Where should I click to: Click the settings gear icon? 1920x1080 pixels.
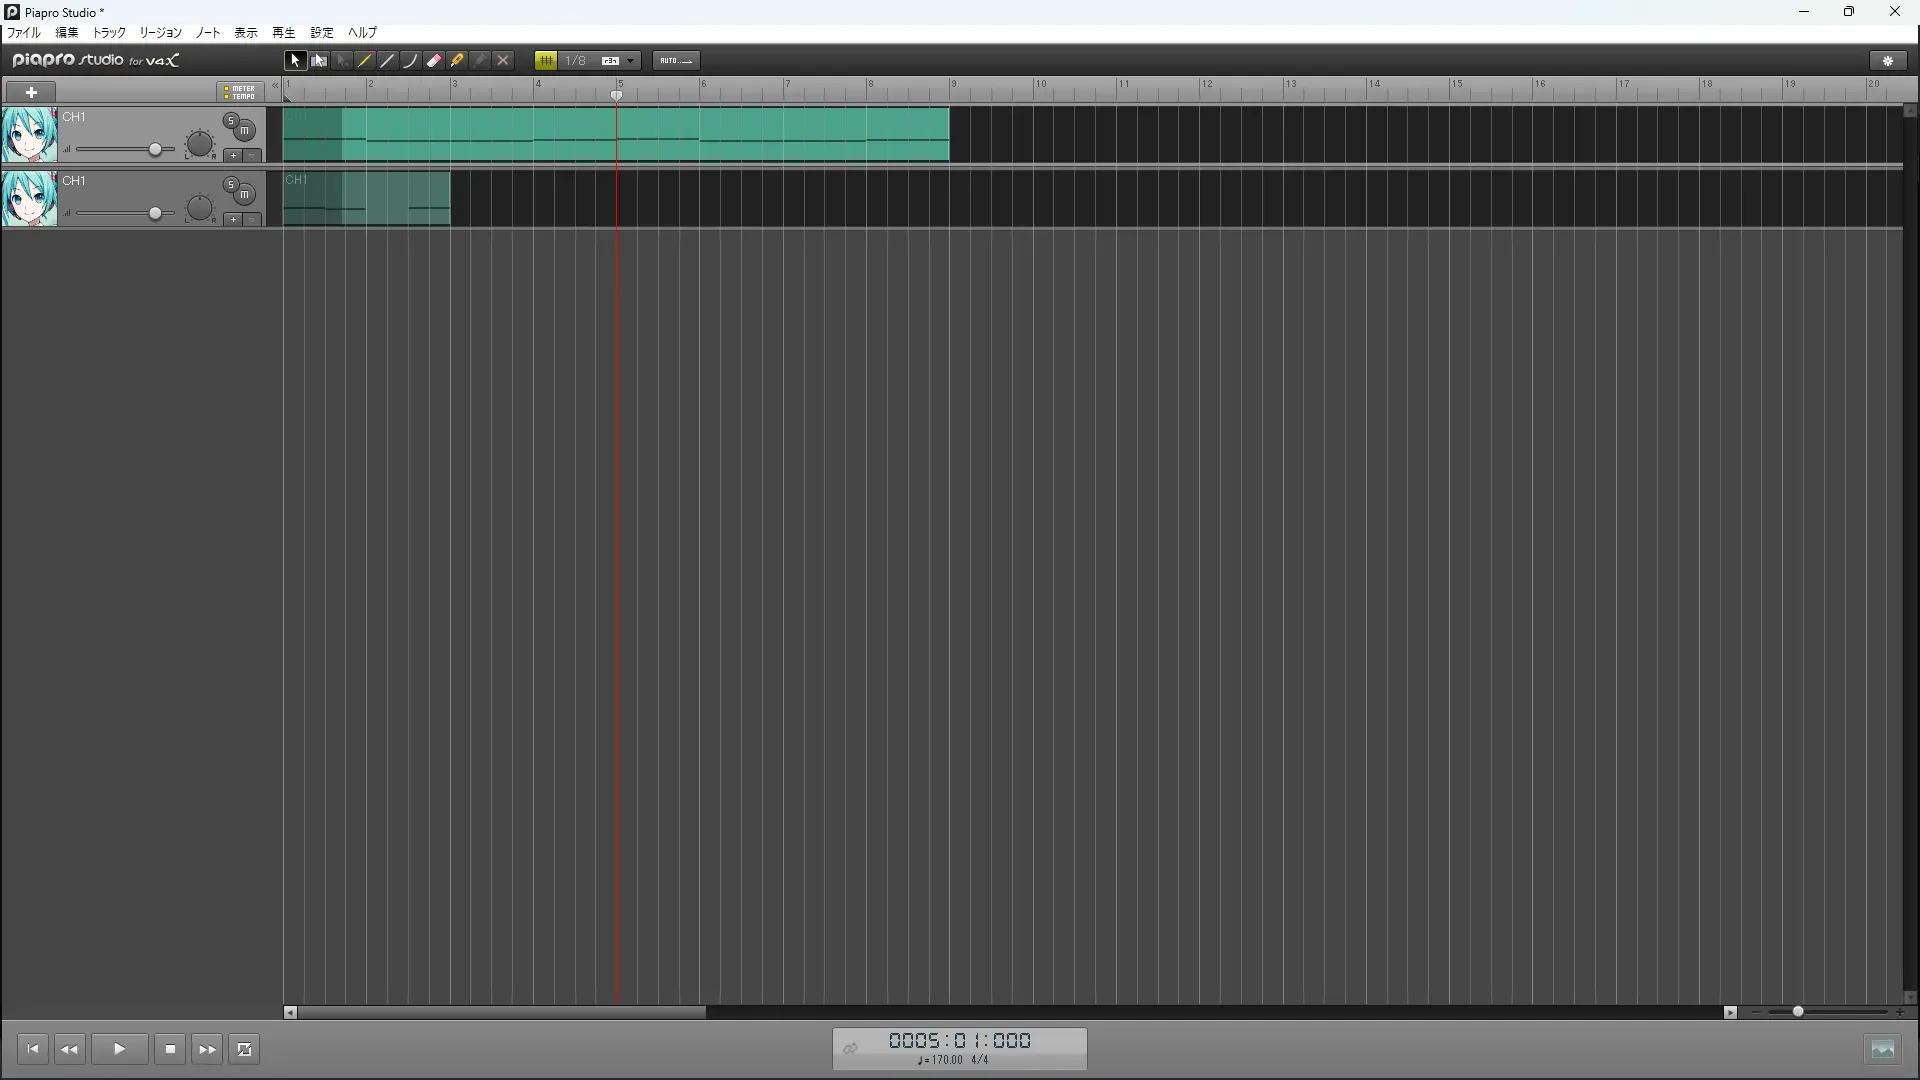tap(1888, 61)
